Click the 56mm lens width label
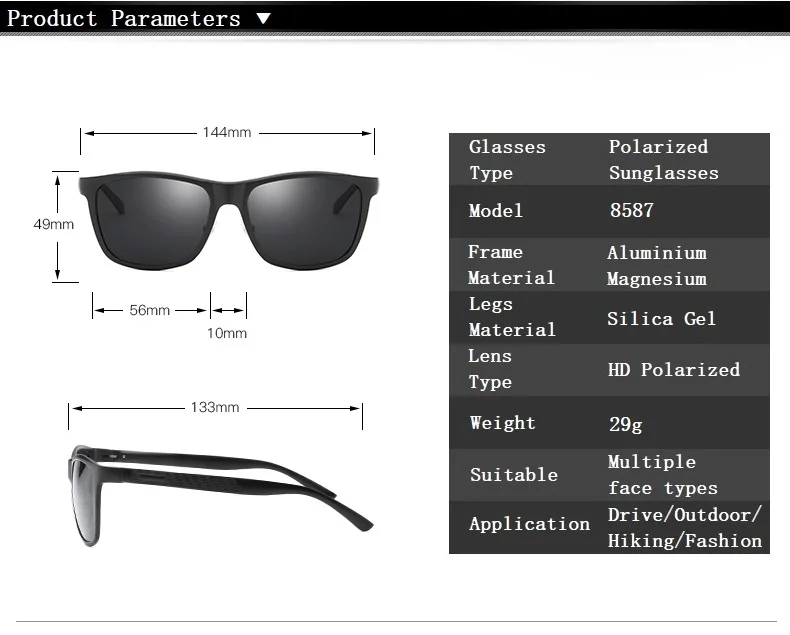790x635 pixels. pyautogui.click(x=149, y=310)
